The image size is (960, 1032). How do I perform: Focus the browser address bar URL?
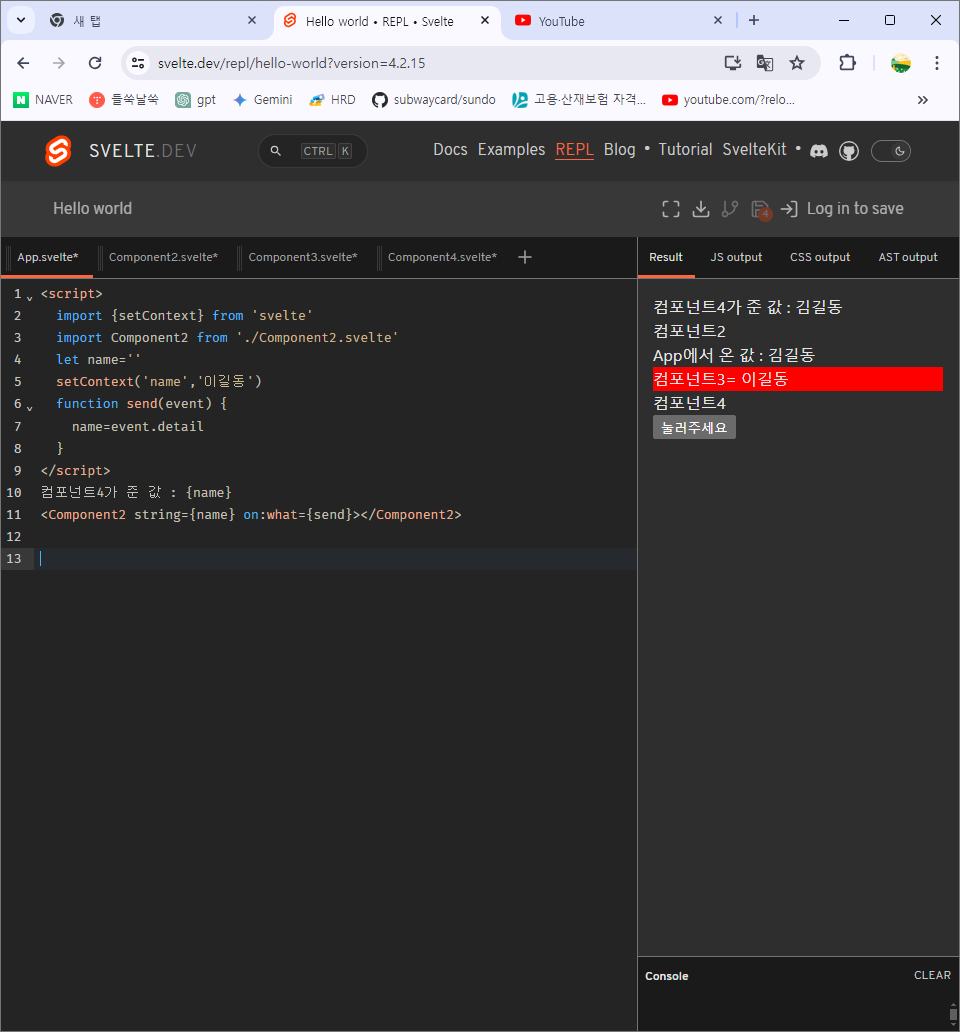pyautogui.click(x=291, y=63)
